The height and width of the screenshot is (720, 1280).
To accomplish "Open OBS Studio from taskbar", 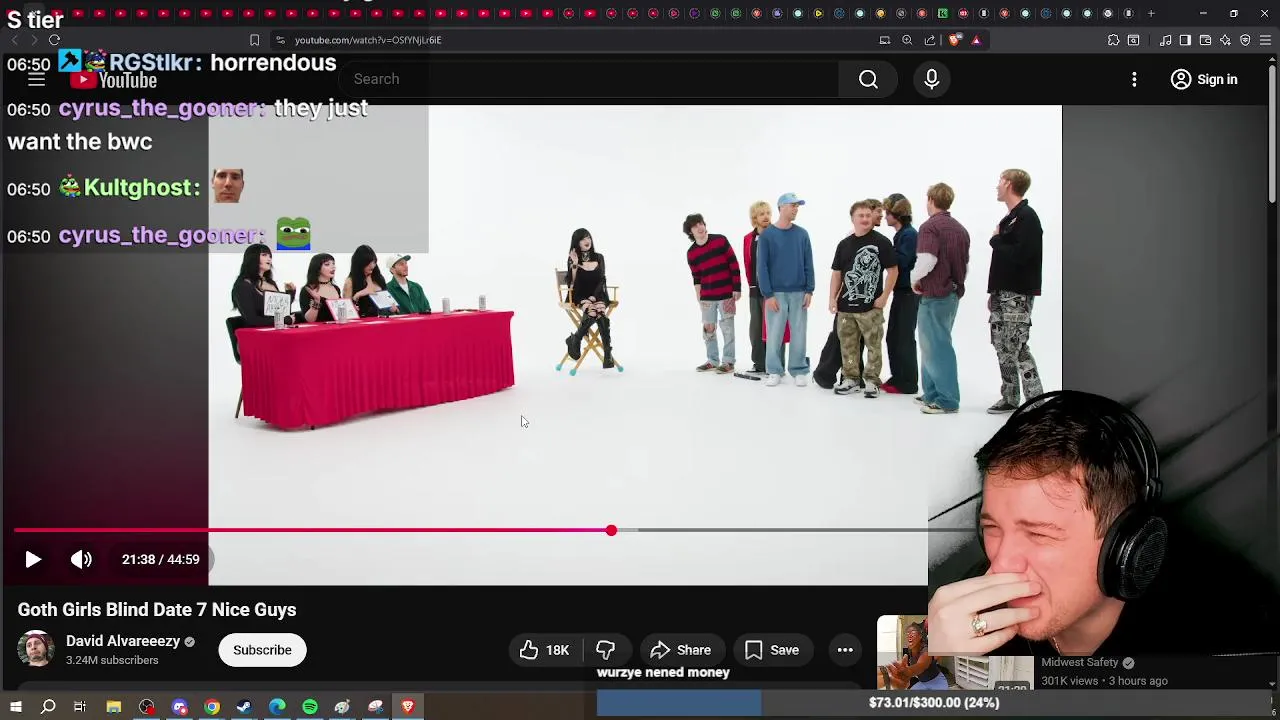I will point(147,707).
